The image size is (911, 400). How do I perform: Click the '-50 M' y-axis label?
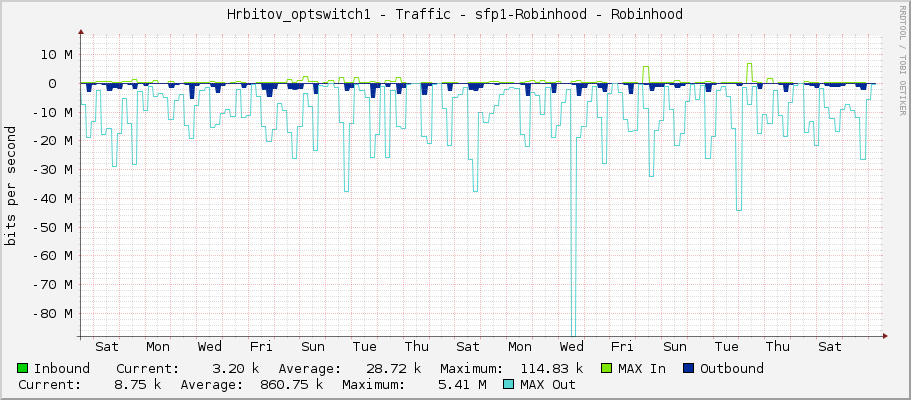click(x=52, y=227)
